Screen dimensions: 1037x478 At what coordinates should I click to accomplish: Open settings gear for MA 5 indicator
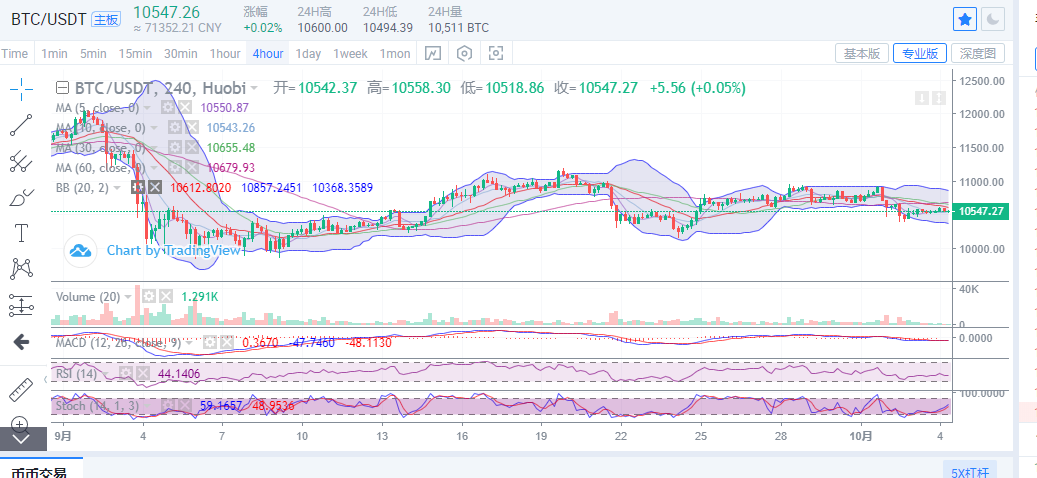[x=169, y=108]
